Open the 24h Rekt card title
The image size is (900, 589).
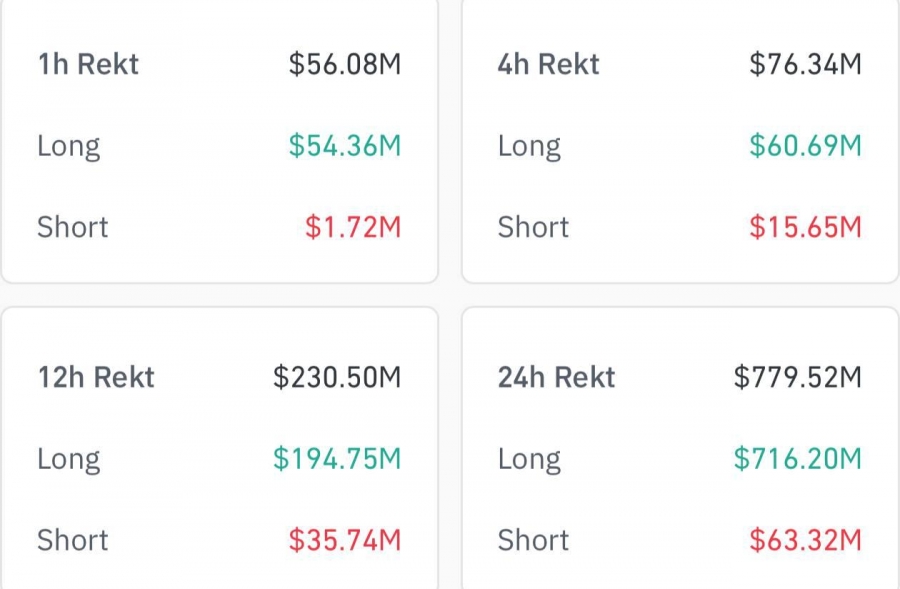click(556, 378)
